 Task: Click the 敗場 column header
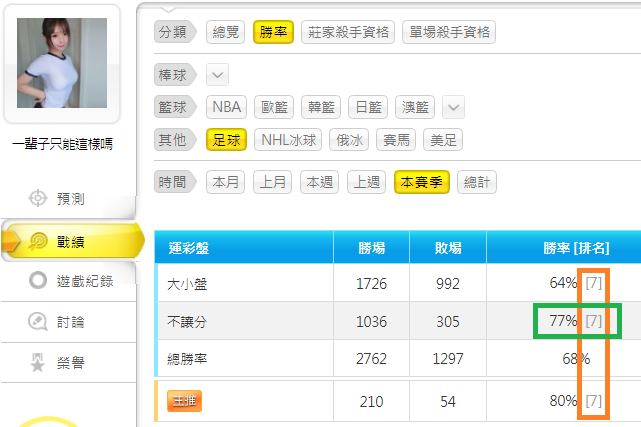[448, 248]
